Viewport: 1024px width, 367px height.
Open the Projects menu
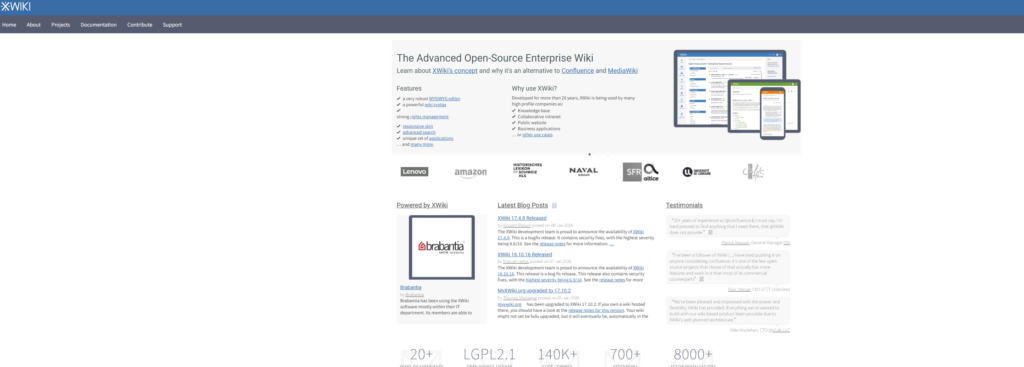click(x=61, y=25)
